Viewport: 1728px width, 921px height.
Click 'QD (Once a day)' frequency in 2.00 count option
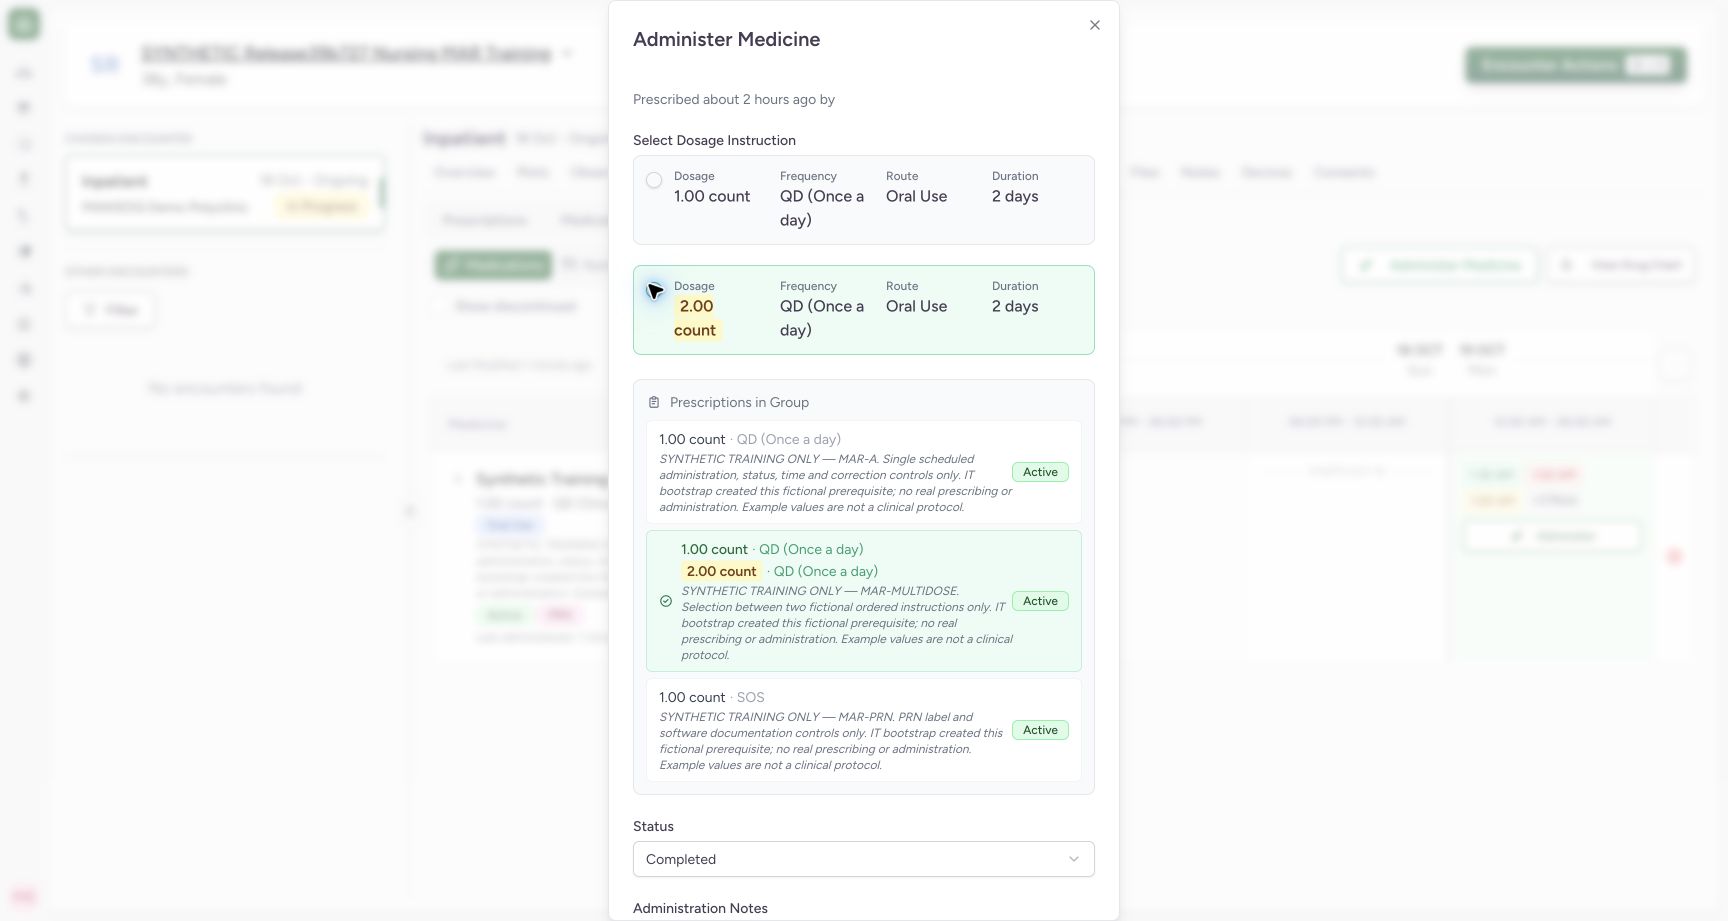pos(822,318)
